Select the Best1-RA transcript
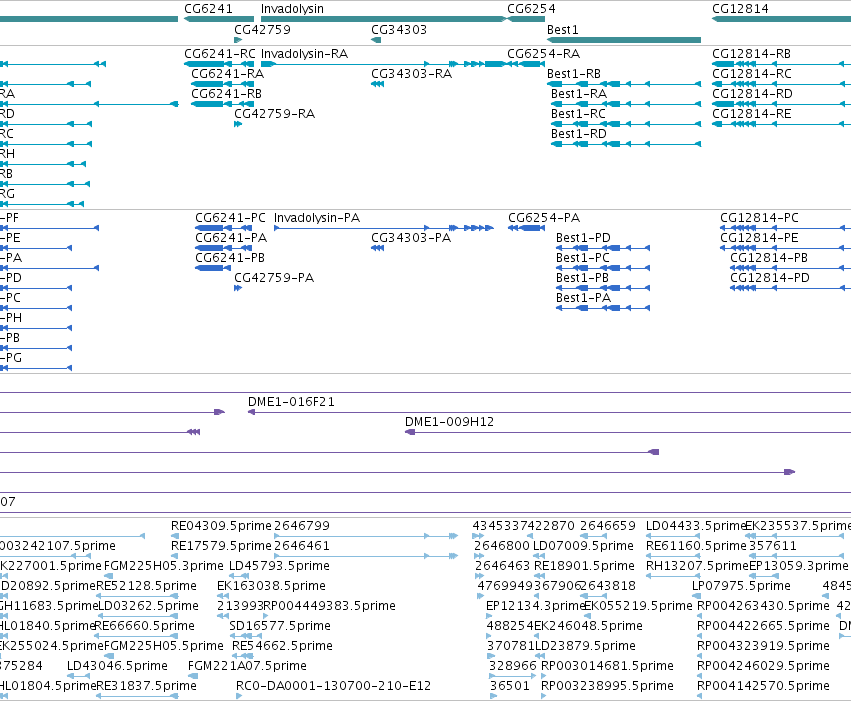The image size is (851, 701). tap(626, 104)
